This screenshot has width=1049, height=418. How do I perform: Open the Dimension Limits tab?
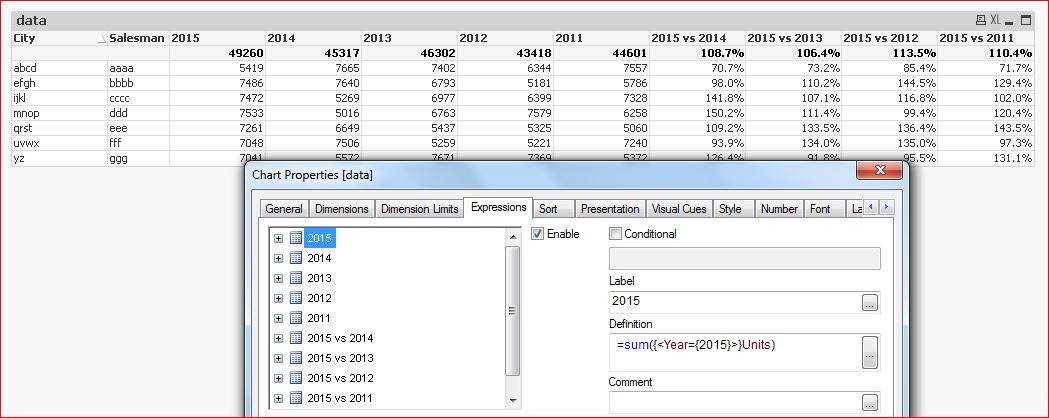(x=419, y=209)
